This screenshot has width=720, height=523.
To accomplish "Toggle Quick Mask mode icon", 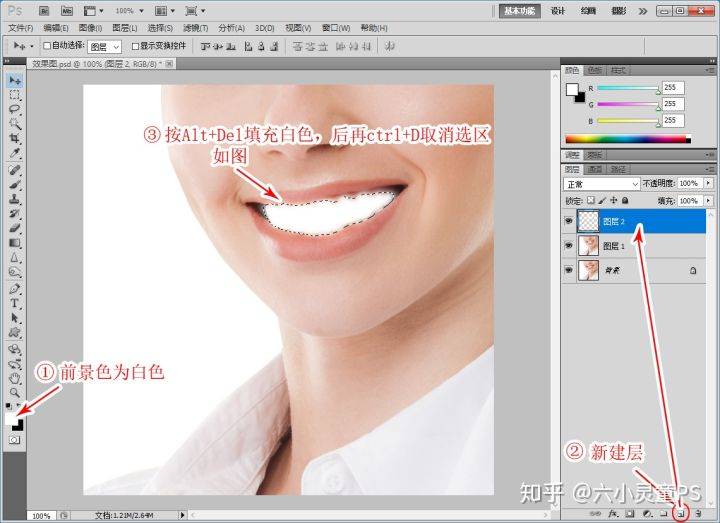I will [x=15, y=440].
